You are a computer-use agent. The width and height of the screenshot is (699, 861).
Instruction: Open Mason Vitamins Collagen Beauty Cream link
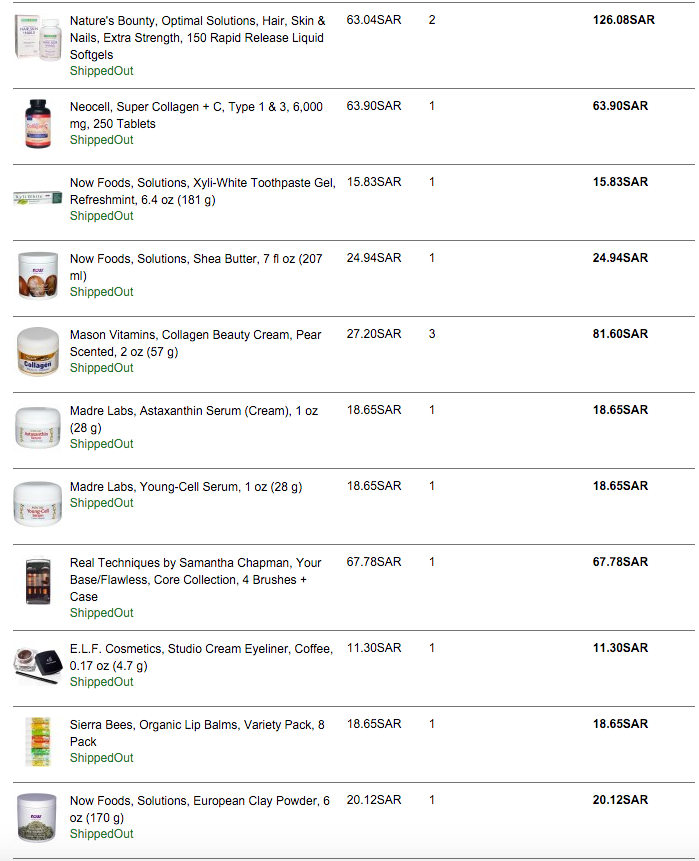pos(195,342)
